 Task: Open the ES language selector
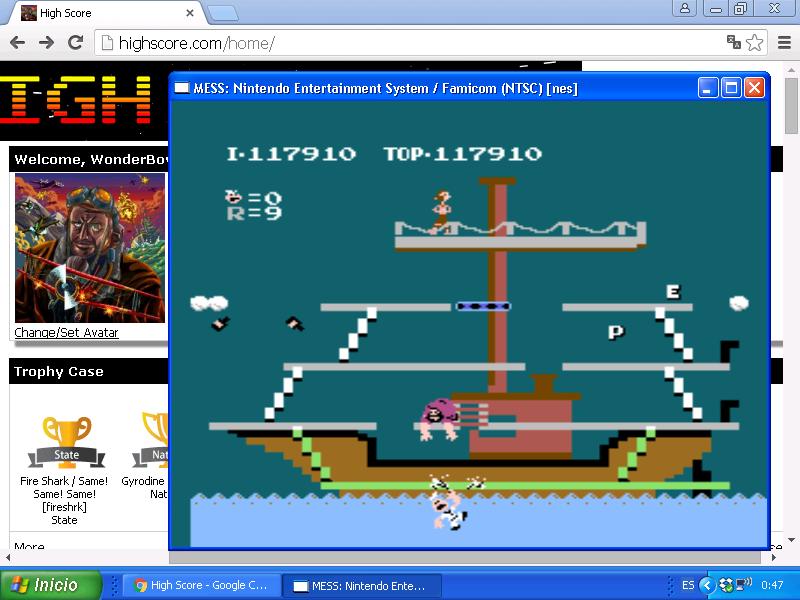[x=688, y=585]
